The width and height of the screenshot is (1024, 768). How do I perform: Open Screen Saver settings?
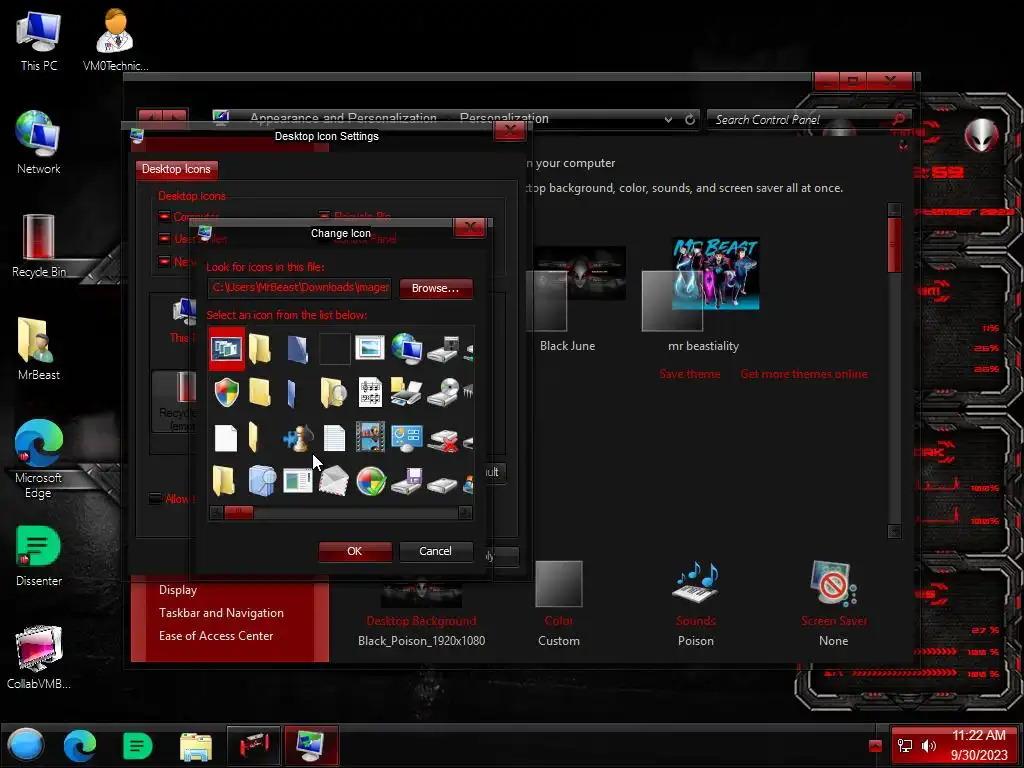point(834,603)
